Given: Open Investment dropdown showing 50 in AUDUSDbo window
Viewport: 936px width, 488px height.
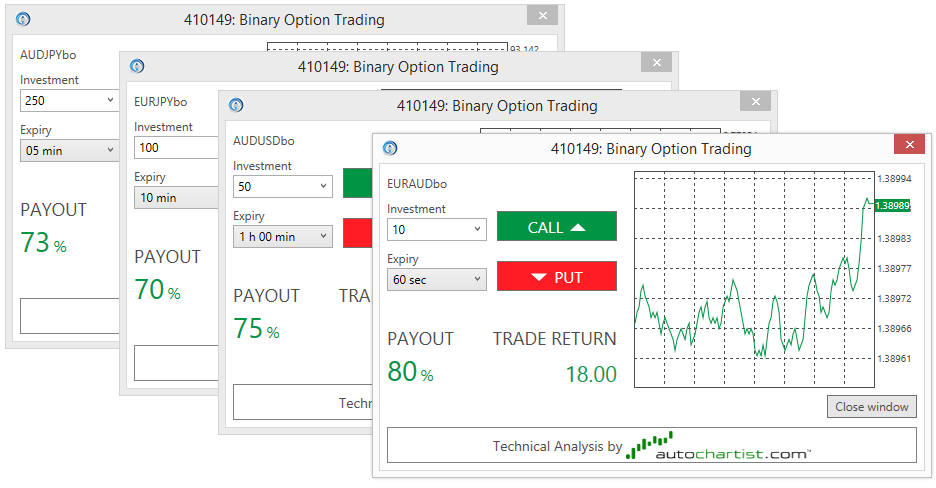Looking at the screenshot, I should click(282, 186).
